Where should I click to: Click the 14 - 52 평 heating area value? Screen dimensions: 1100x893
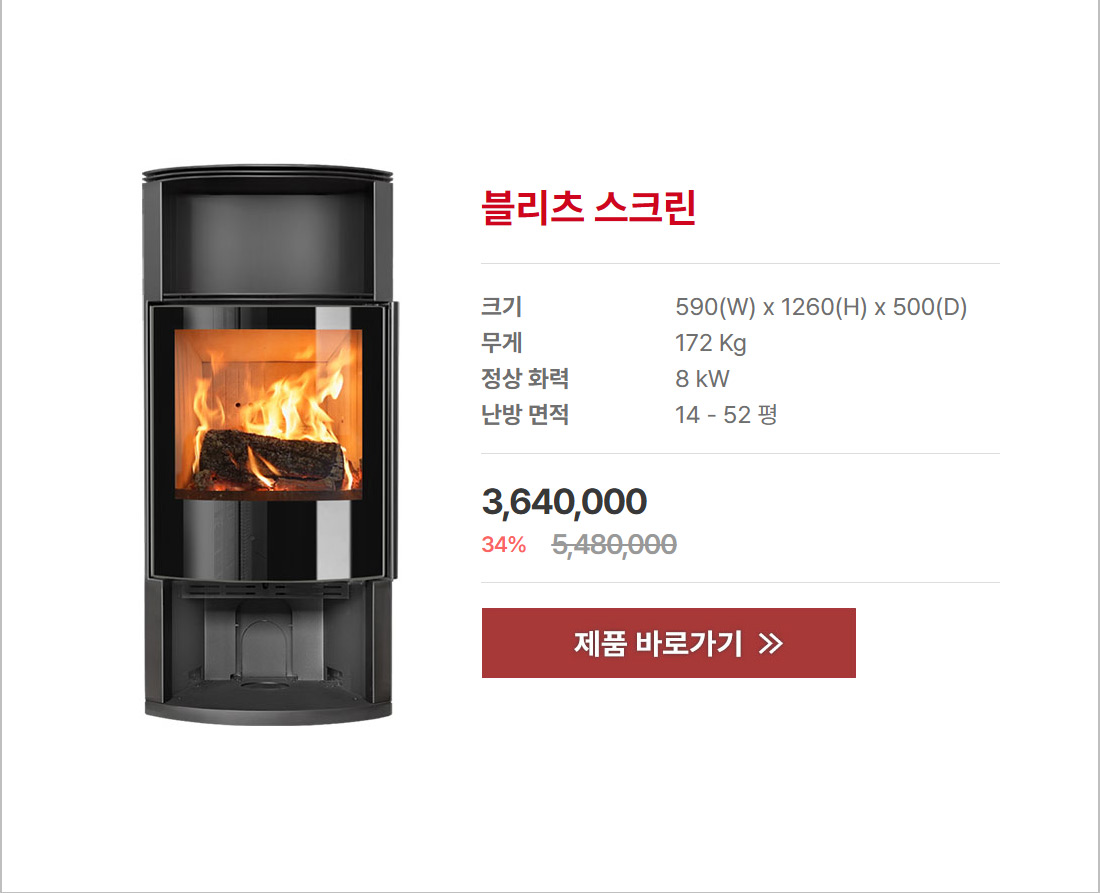(x=726, y=415)
